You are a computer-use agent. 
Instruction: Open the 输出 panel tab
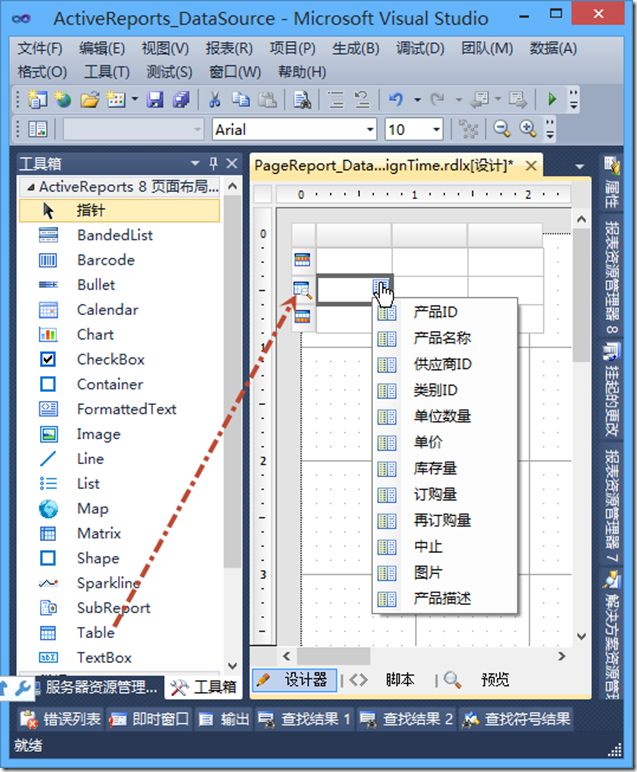224,720
